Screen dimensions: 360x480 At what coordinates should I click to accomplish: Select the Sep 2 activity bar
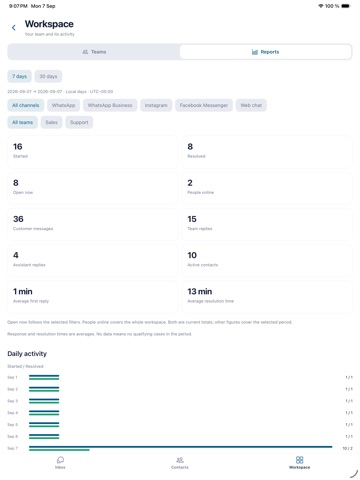click(44, 389)
